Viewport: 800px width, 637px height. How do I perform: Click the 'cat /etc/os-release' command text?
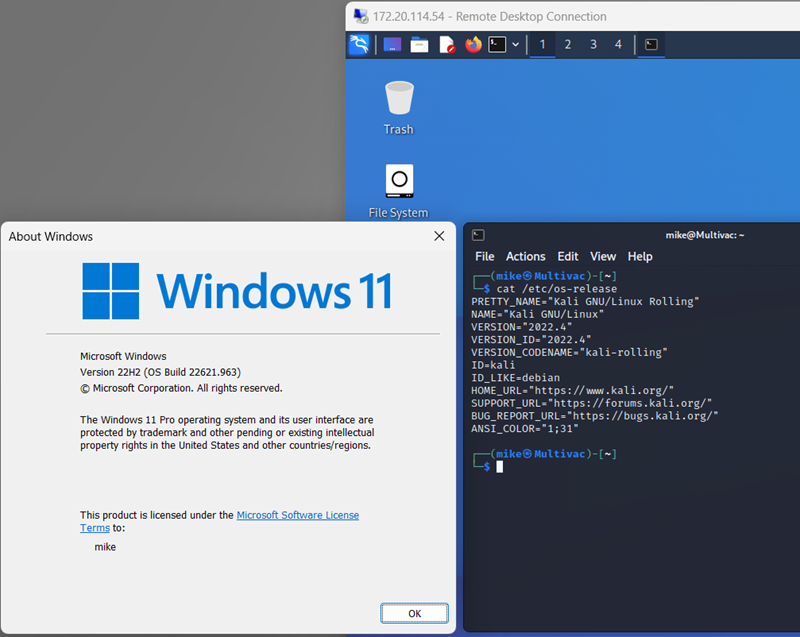click(557, 289)
